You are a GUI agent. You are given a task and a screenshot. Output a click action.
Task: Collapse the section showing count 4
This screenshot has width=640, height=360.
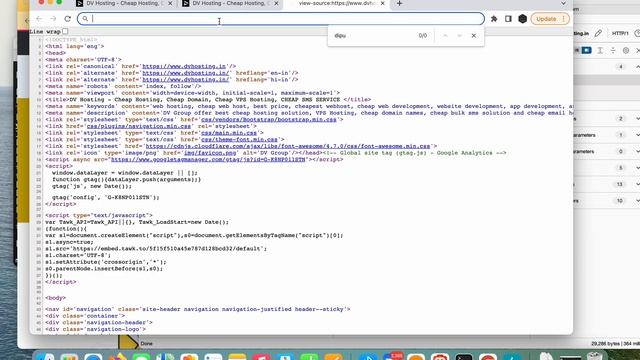point(637,67)
